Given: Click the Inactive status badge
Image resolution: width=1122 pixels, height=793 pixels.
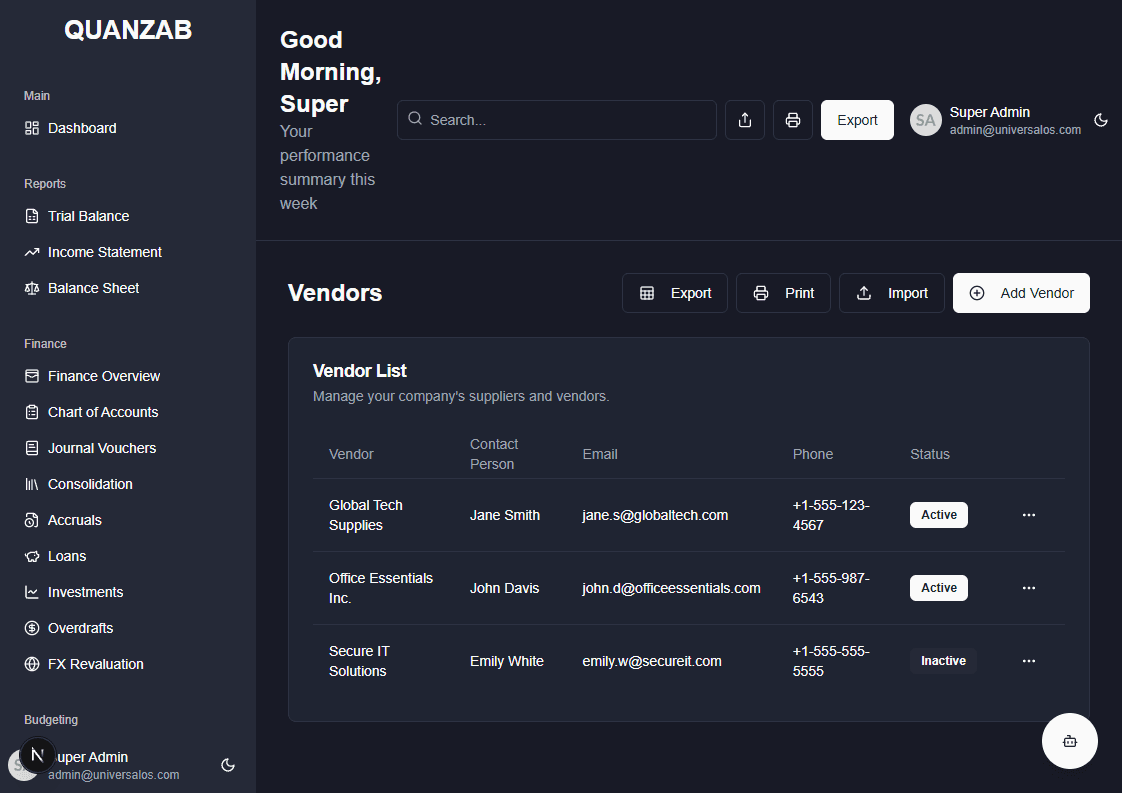Looking at the screenshot, I should 943,661.
